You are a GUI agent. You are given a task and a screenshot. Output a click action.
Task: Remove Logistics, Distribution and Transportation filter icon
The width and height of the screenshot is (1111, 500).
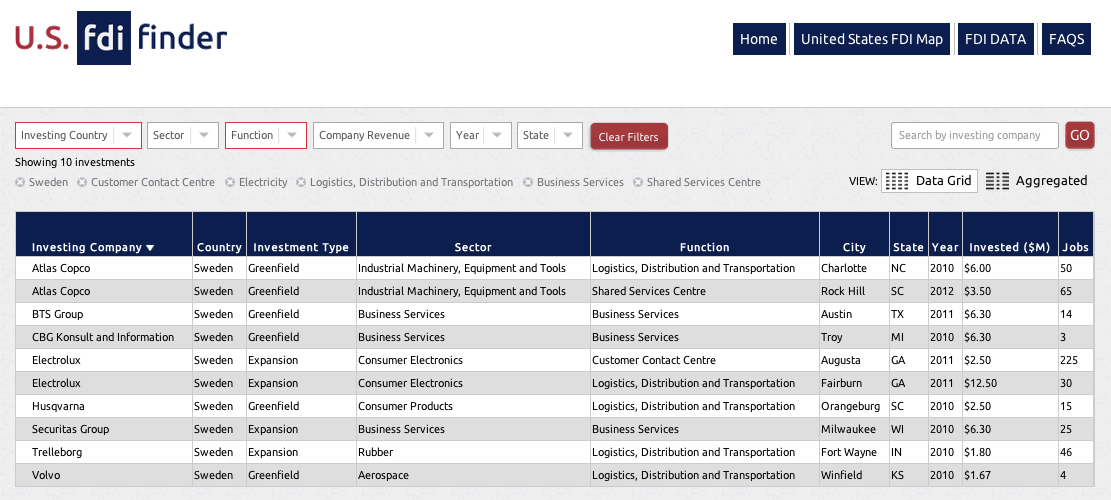click(x=301, y=182)
